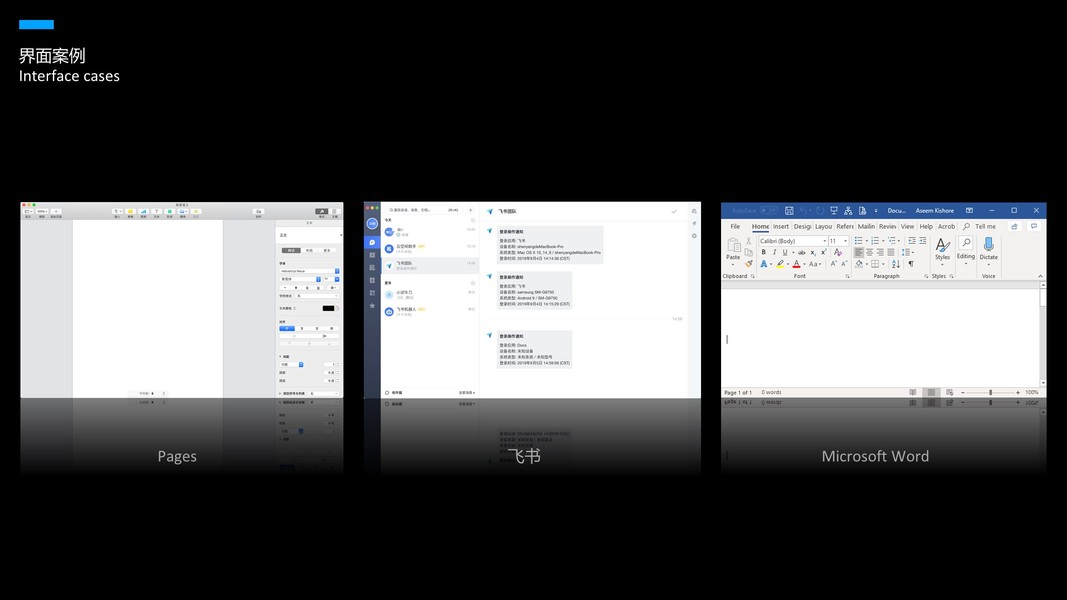1067x600 pixels.
Task: Switch to the Help tab in Word
Action: (x=926, y=227)
